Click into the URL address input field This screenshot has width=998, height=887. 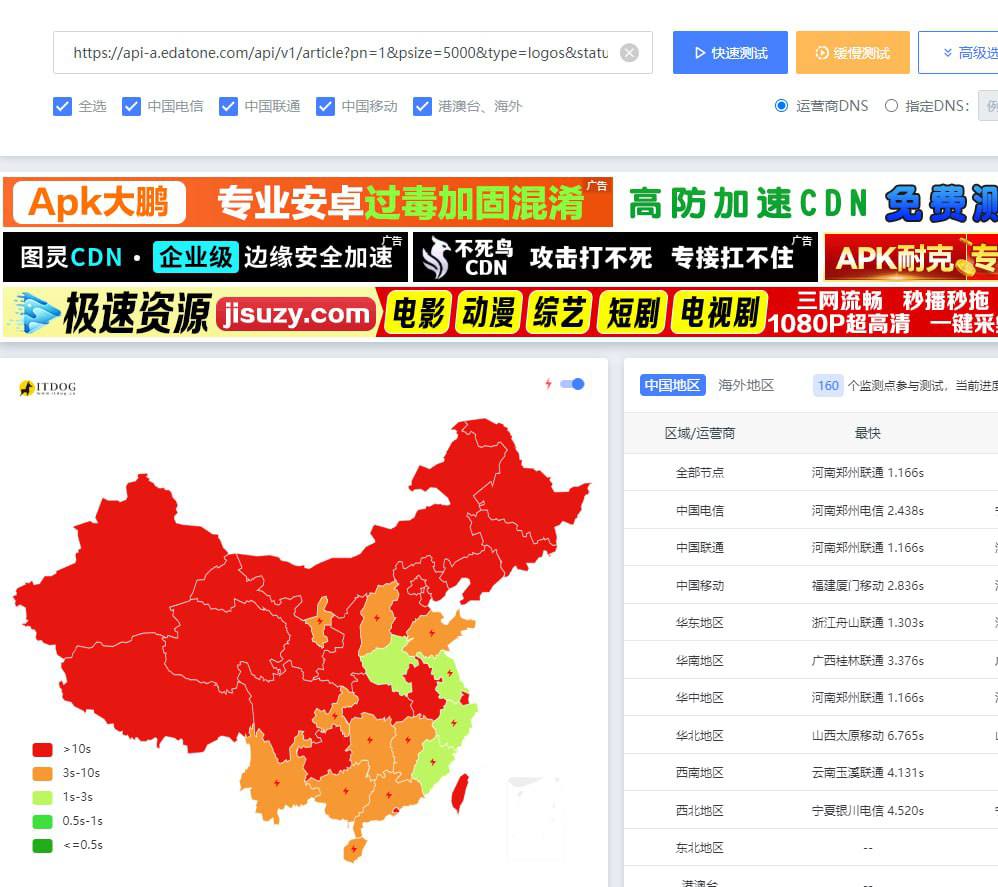[x=340, y=53]
